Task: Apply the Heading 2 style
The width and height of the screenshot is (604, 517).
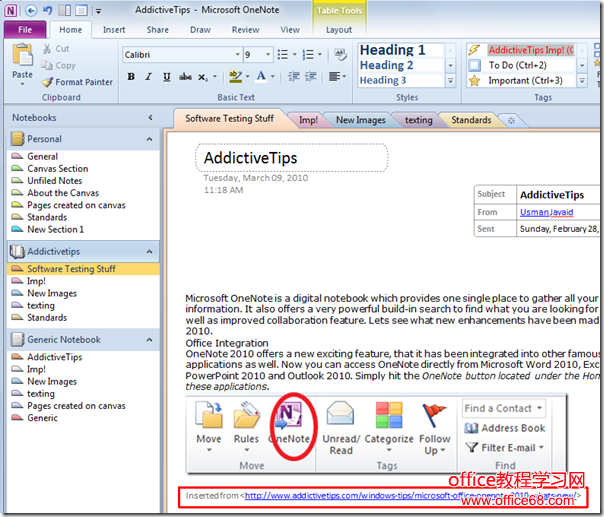Action: pos(401,65)
